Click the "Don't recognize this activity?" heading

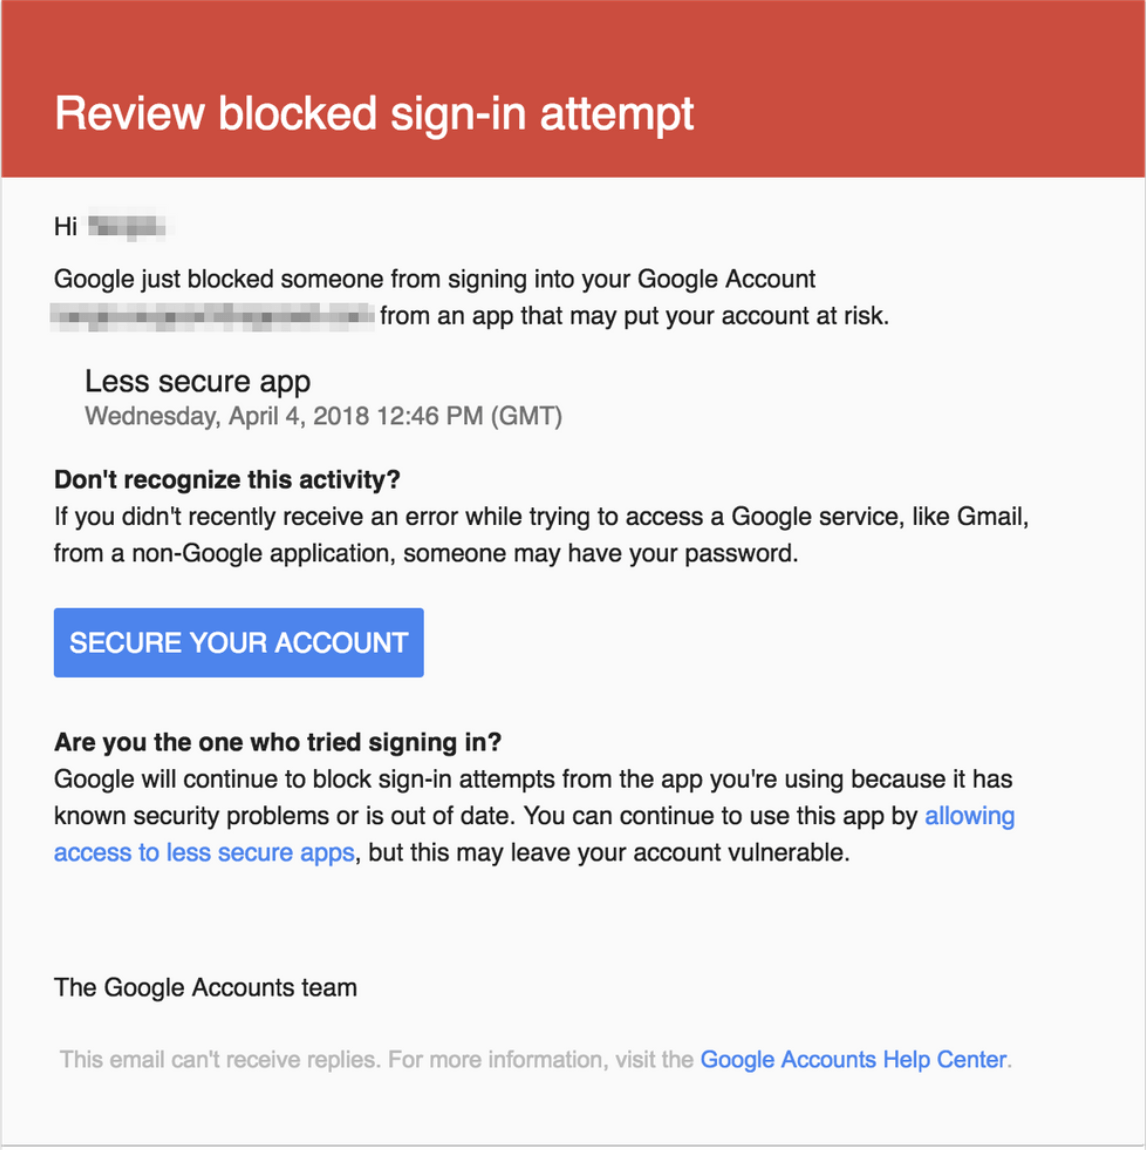pyautogui.click(x=227, y=480)
